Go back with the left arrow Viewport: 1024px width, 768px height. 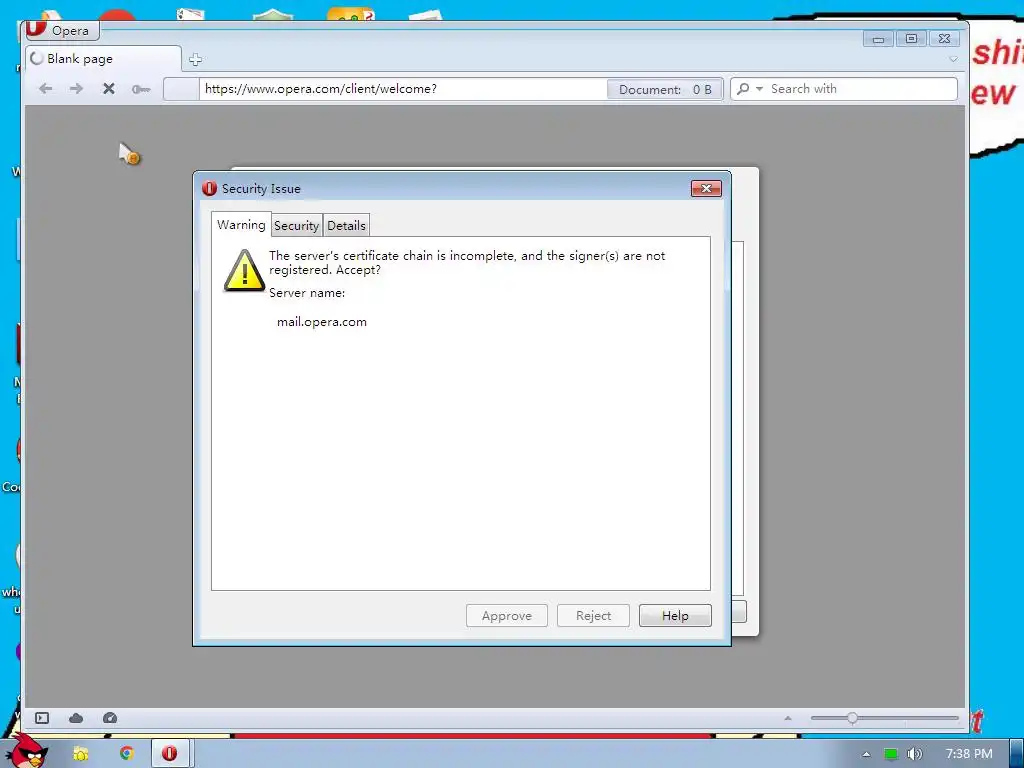[45, 88]
